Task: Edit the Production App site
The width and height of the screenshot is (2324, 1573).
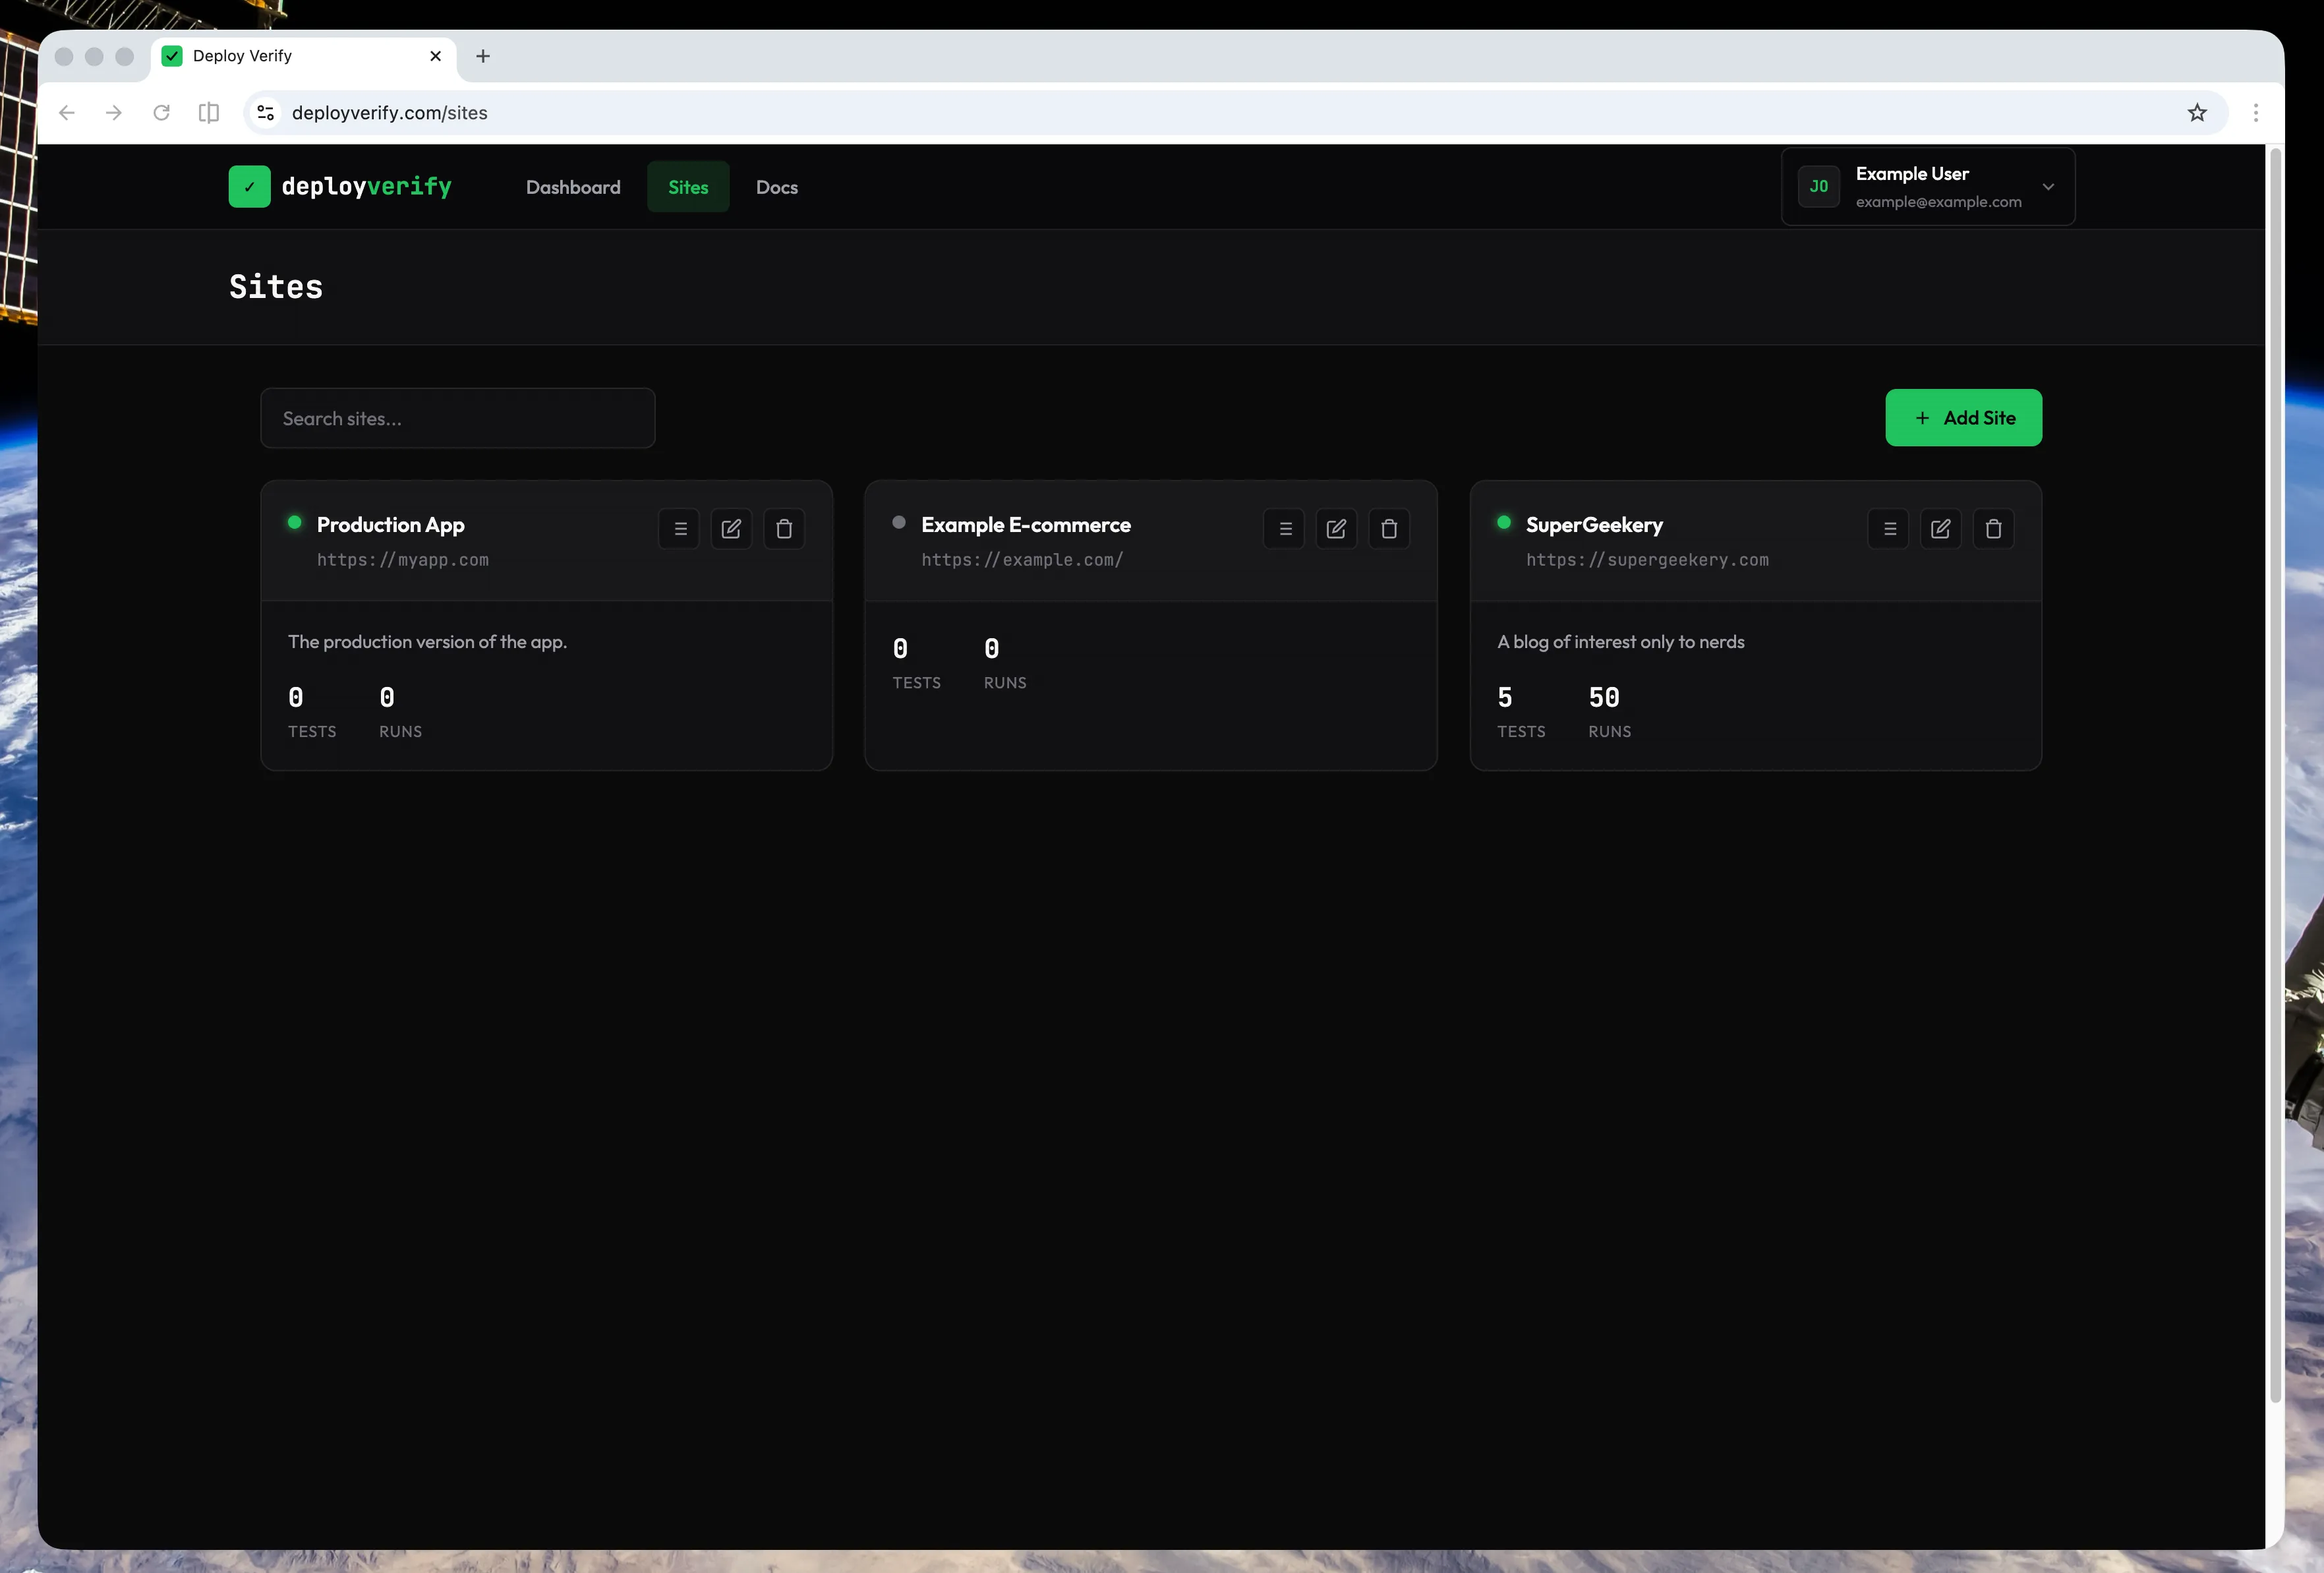Action: tap(731, 528)
